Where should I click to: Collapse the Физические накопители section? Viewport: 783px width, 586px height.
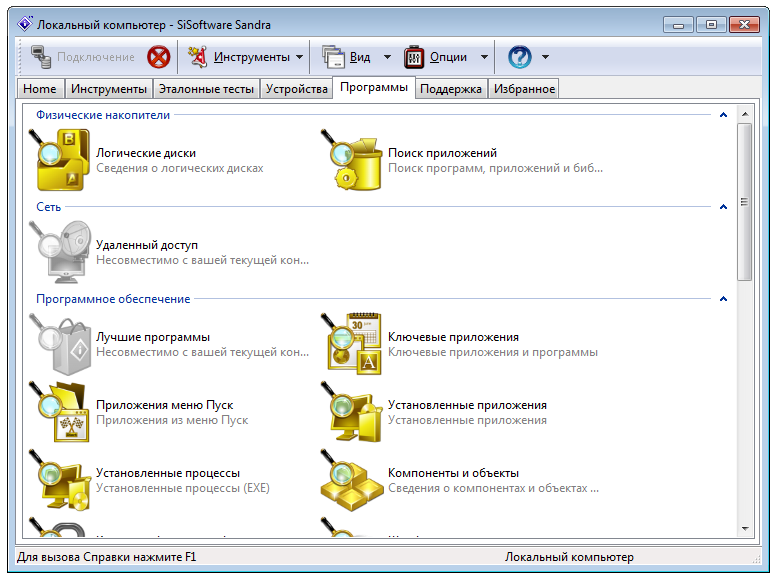coord(723,115)
